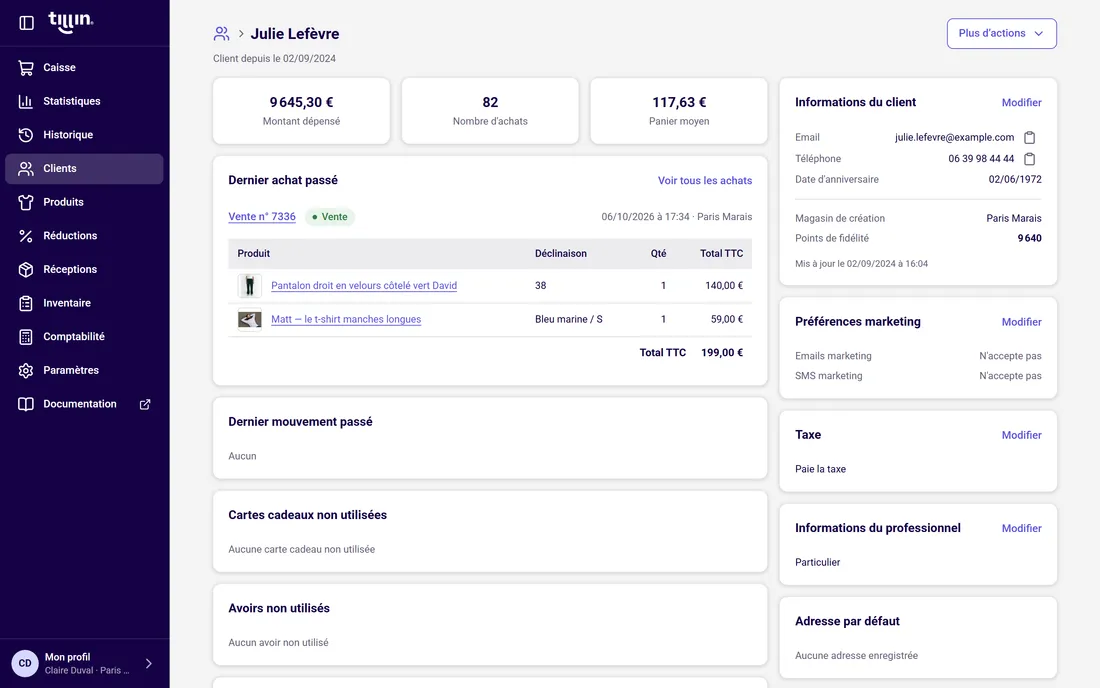
Task: Go back to clients list via breadcrumb icon
Action: pyautogui.click(x=222, y=34)
